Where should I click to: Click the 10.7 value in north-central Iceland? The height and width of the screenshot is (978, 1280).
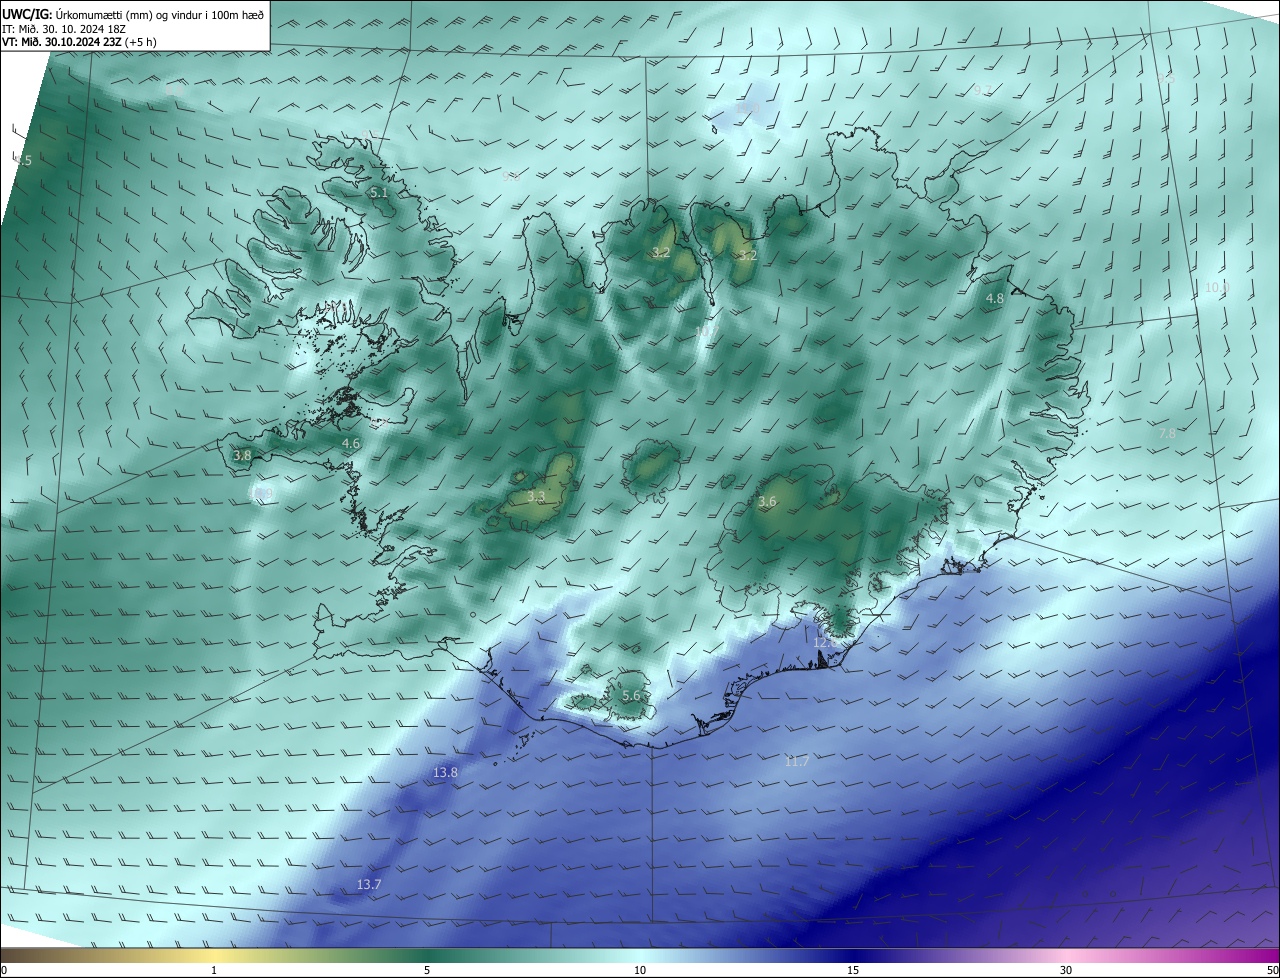click(706, 331)
